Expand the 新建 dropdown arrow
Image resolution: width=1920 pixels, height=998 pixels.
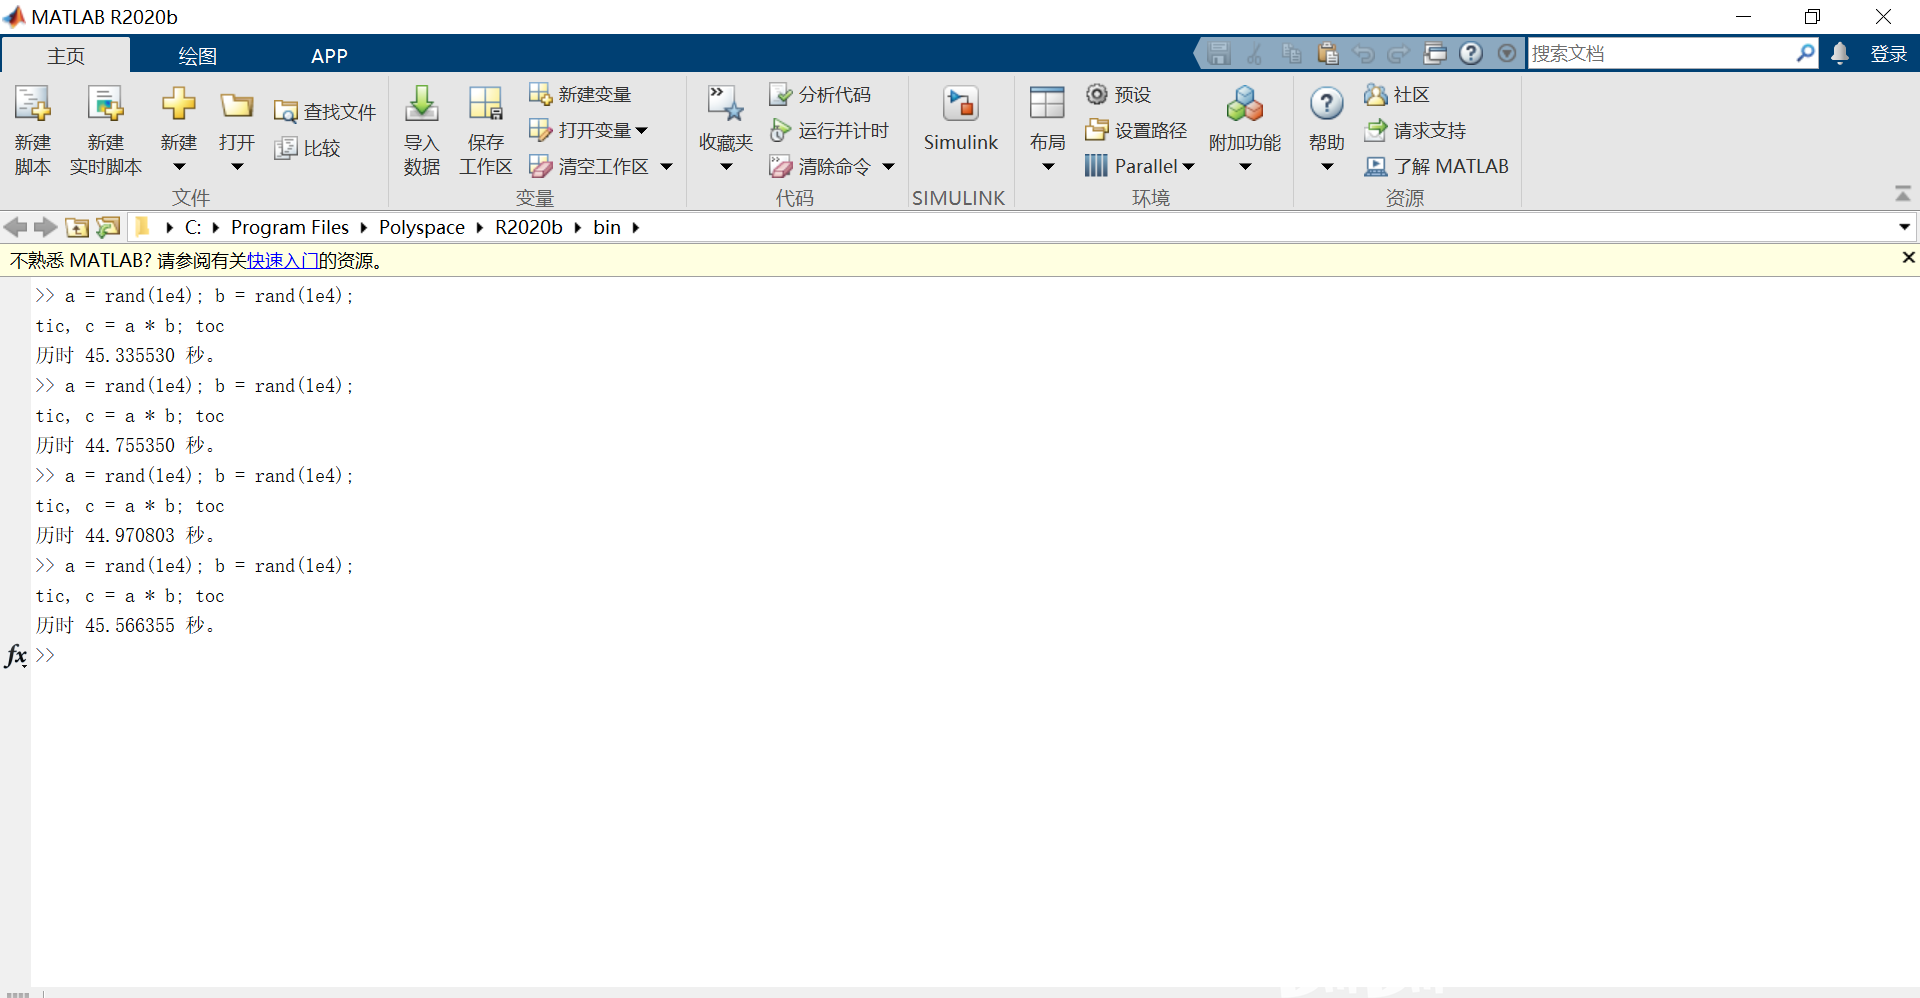point(179,167)
